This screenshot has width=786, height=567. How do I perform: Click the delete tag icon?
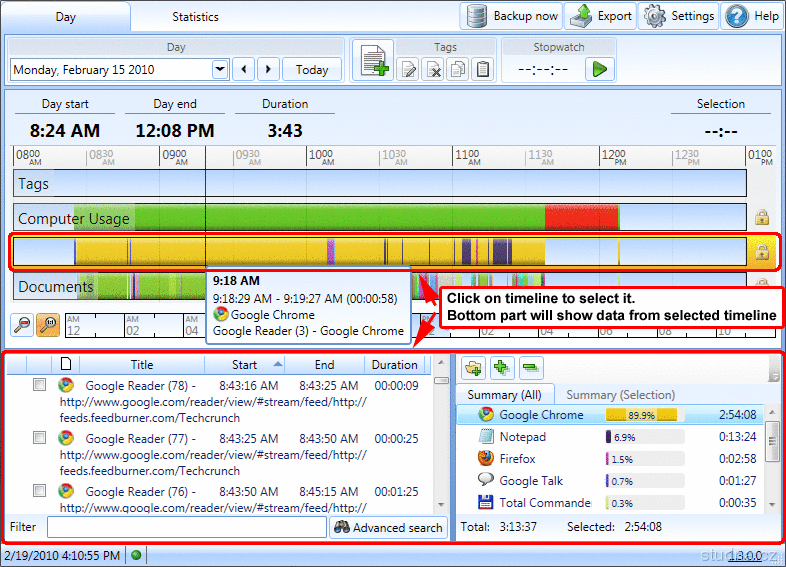pyautogui.click(x=433, y=69)
